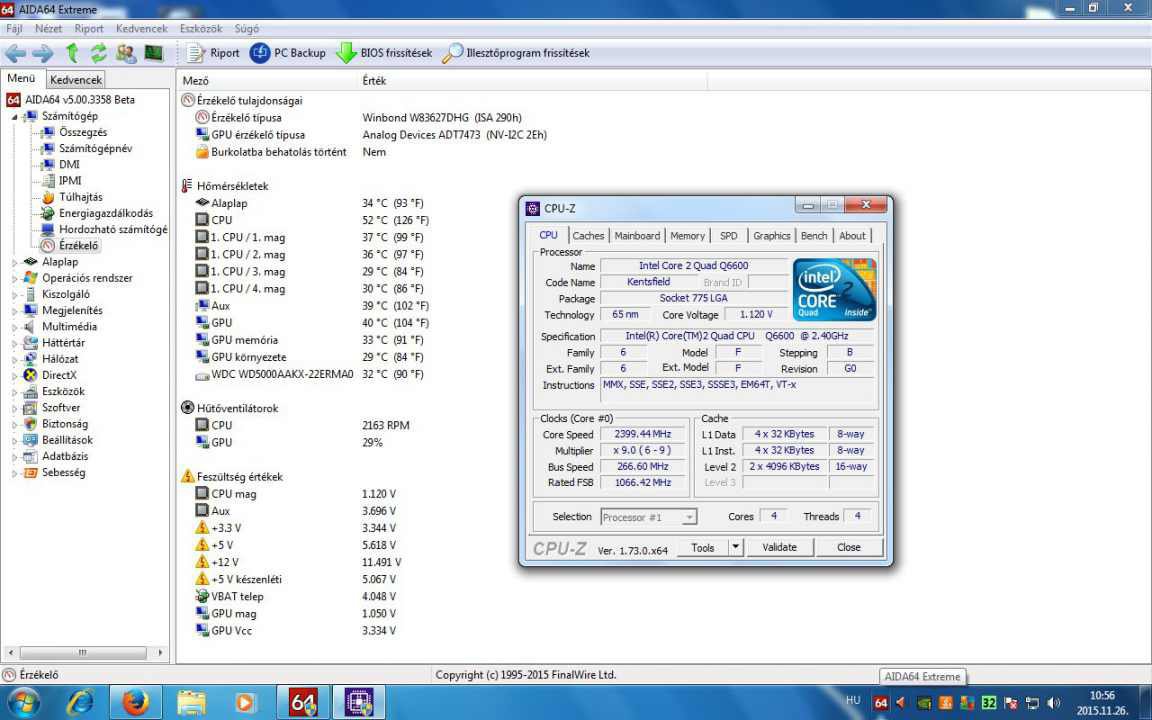Select the CPU temperature row 52 °C
This screenshot has height=720, width=1152.
312,220
